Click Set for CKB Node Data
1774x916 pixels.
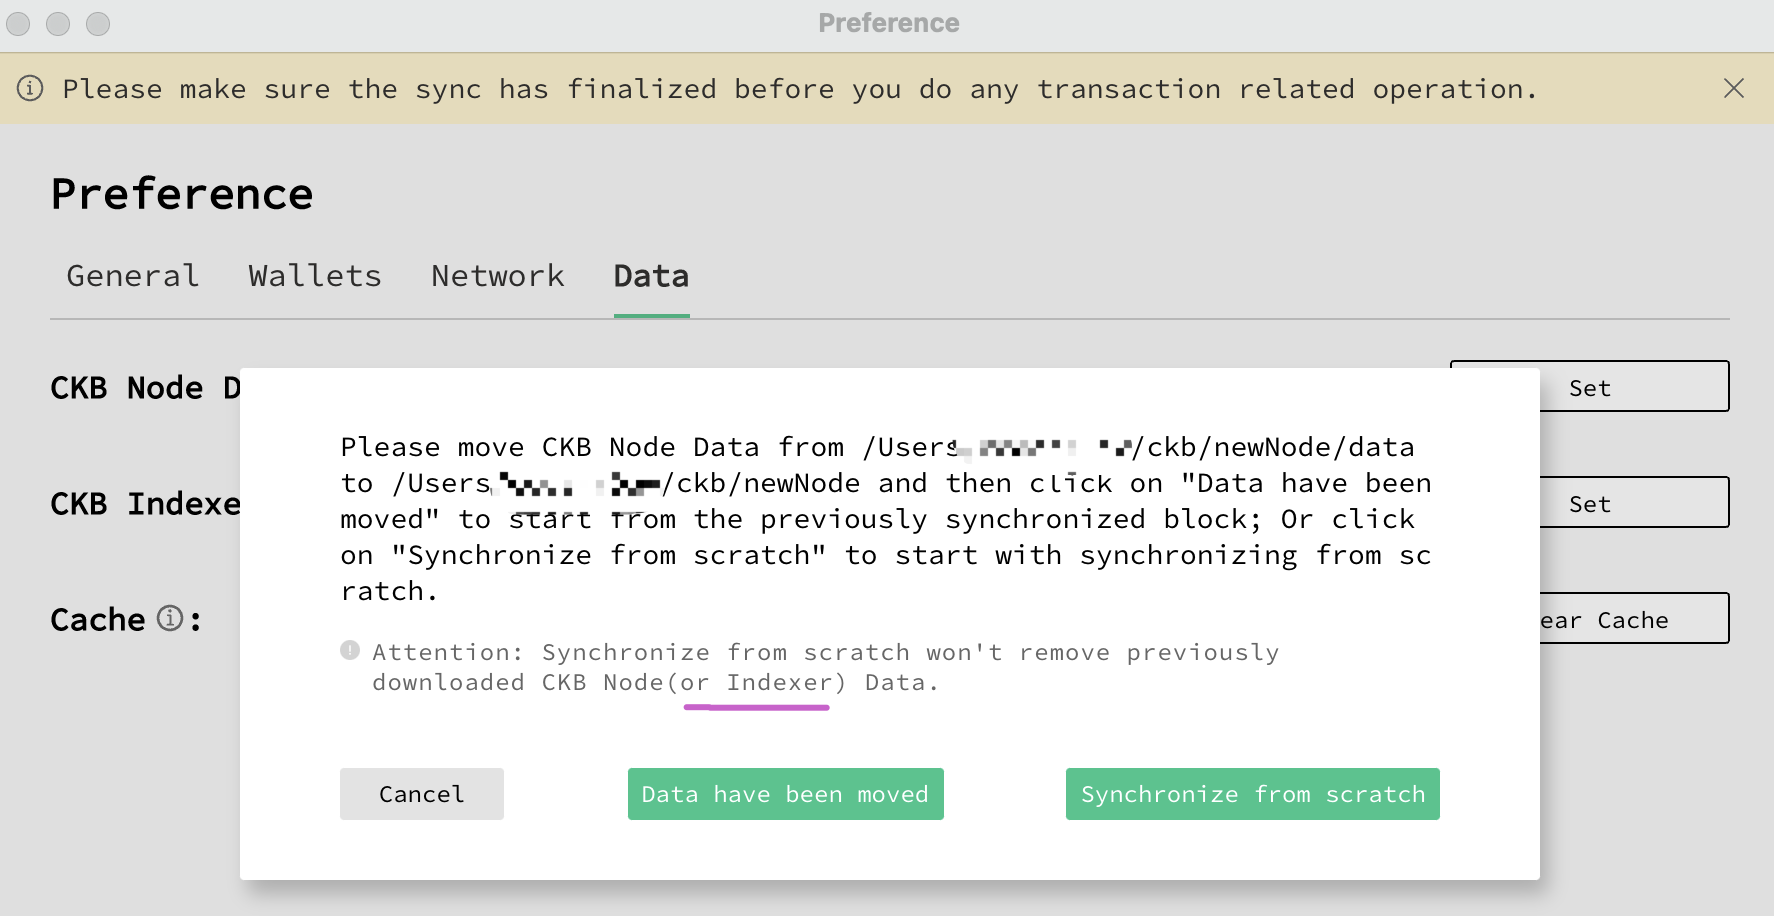point(1589,387)
